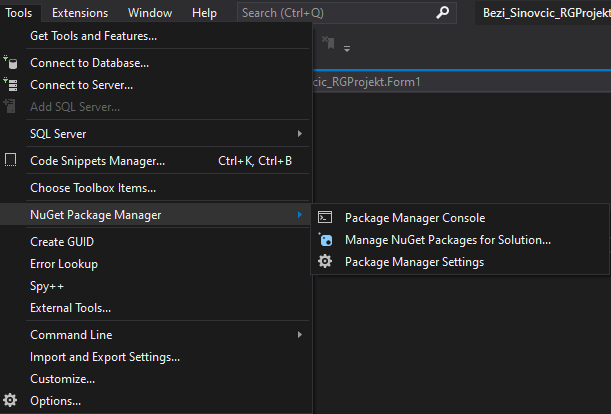Launch Spy++ from the menu

pos(156,286)
